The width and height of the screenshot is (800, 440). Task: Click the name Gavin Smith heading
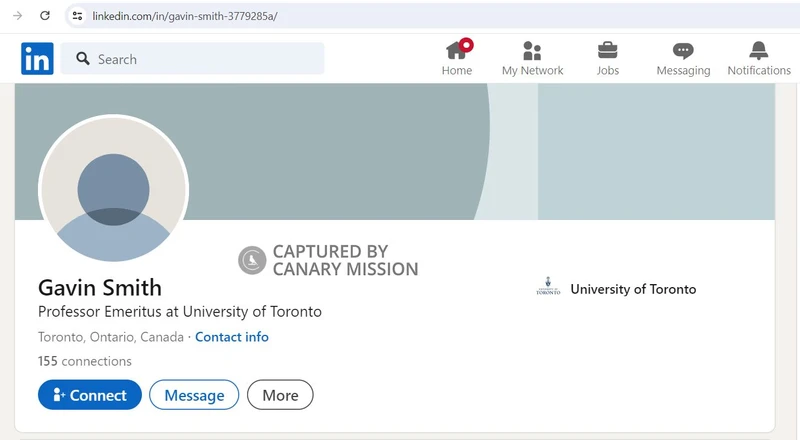point(100,288)
